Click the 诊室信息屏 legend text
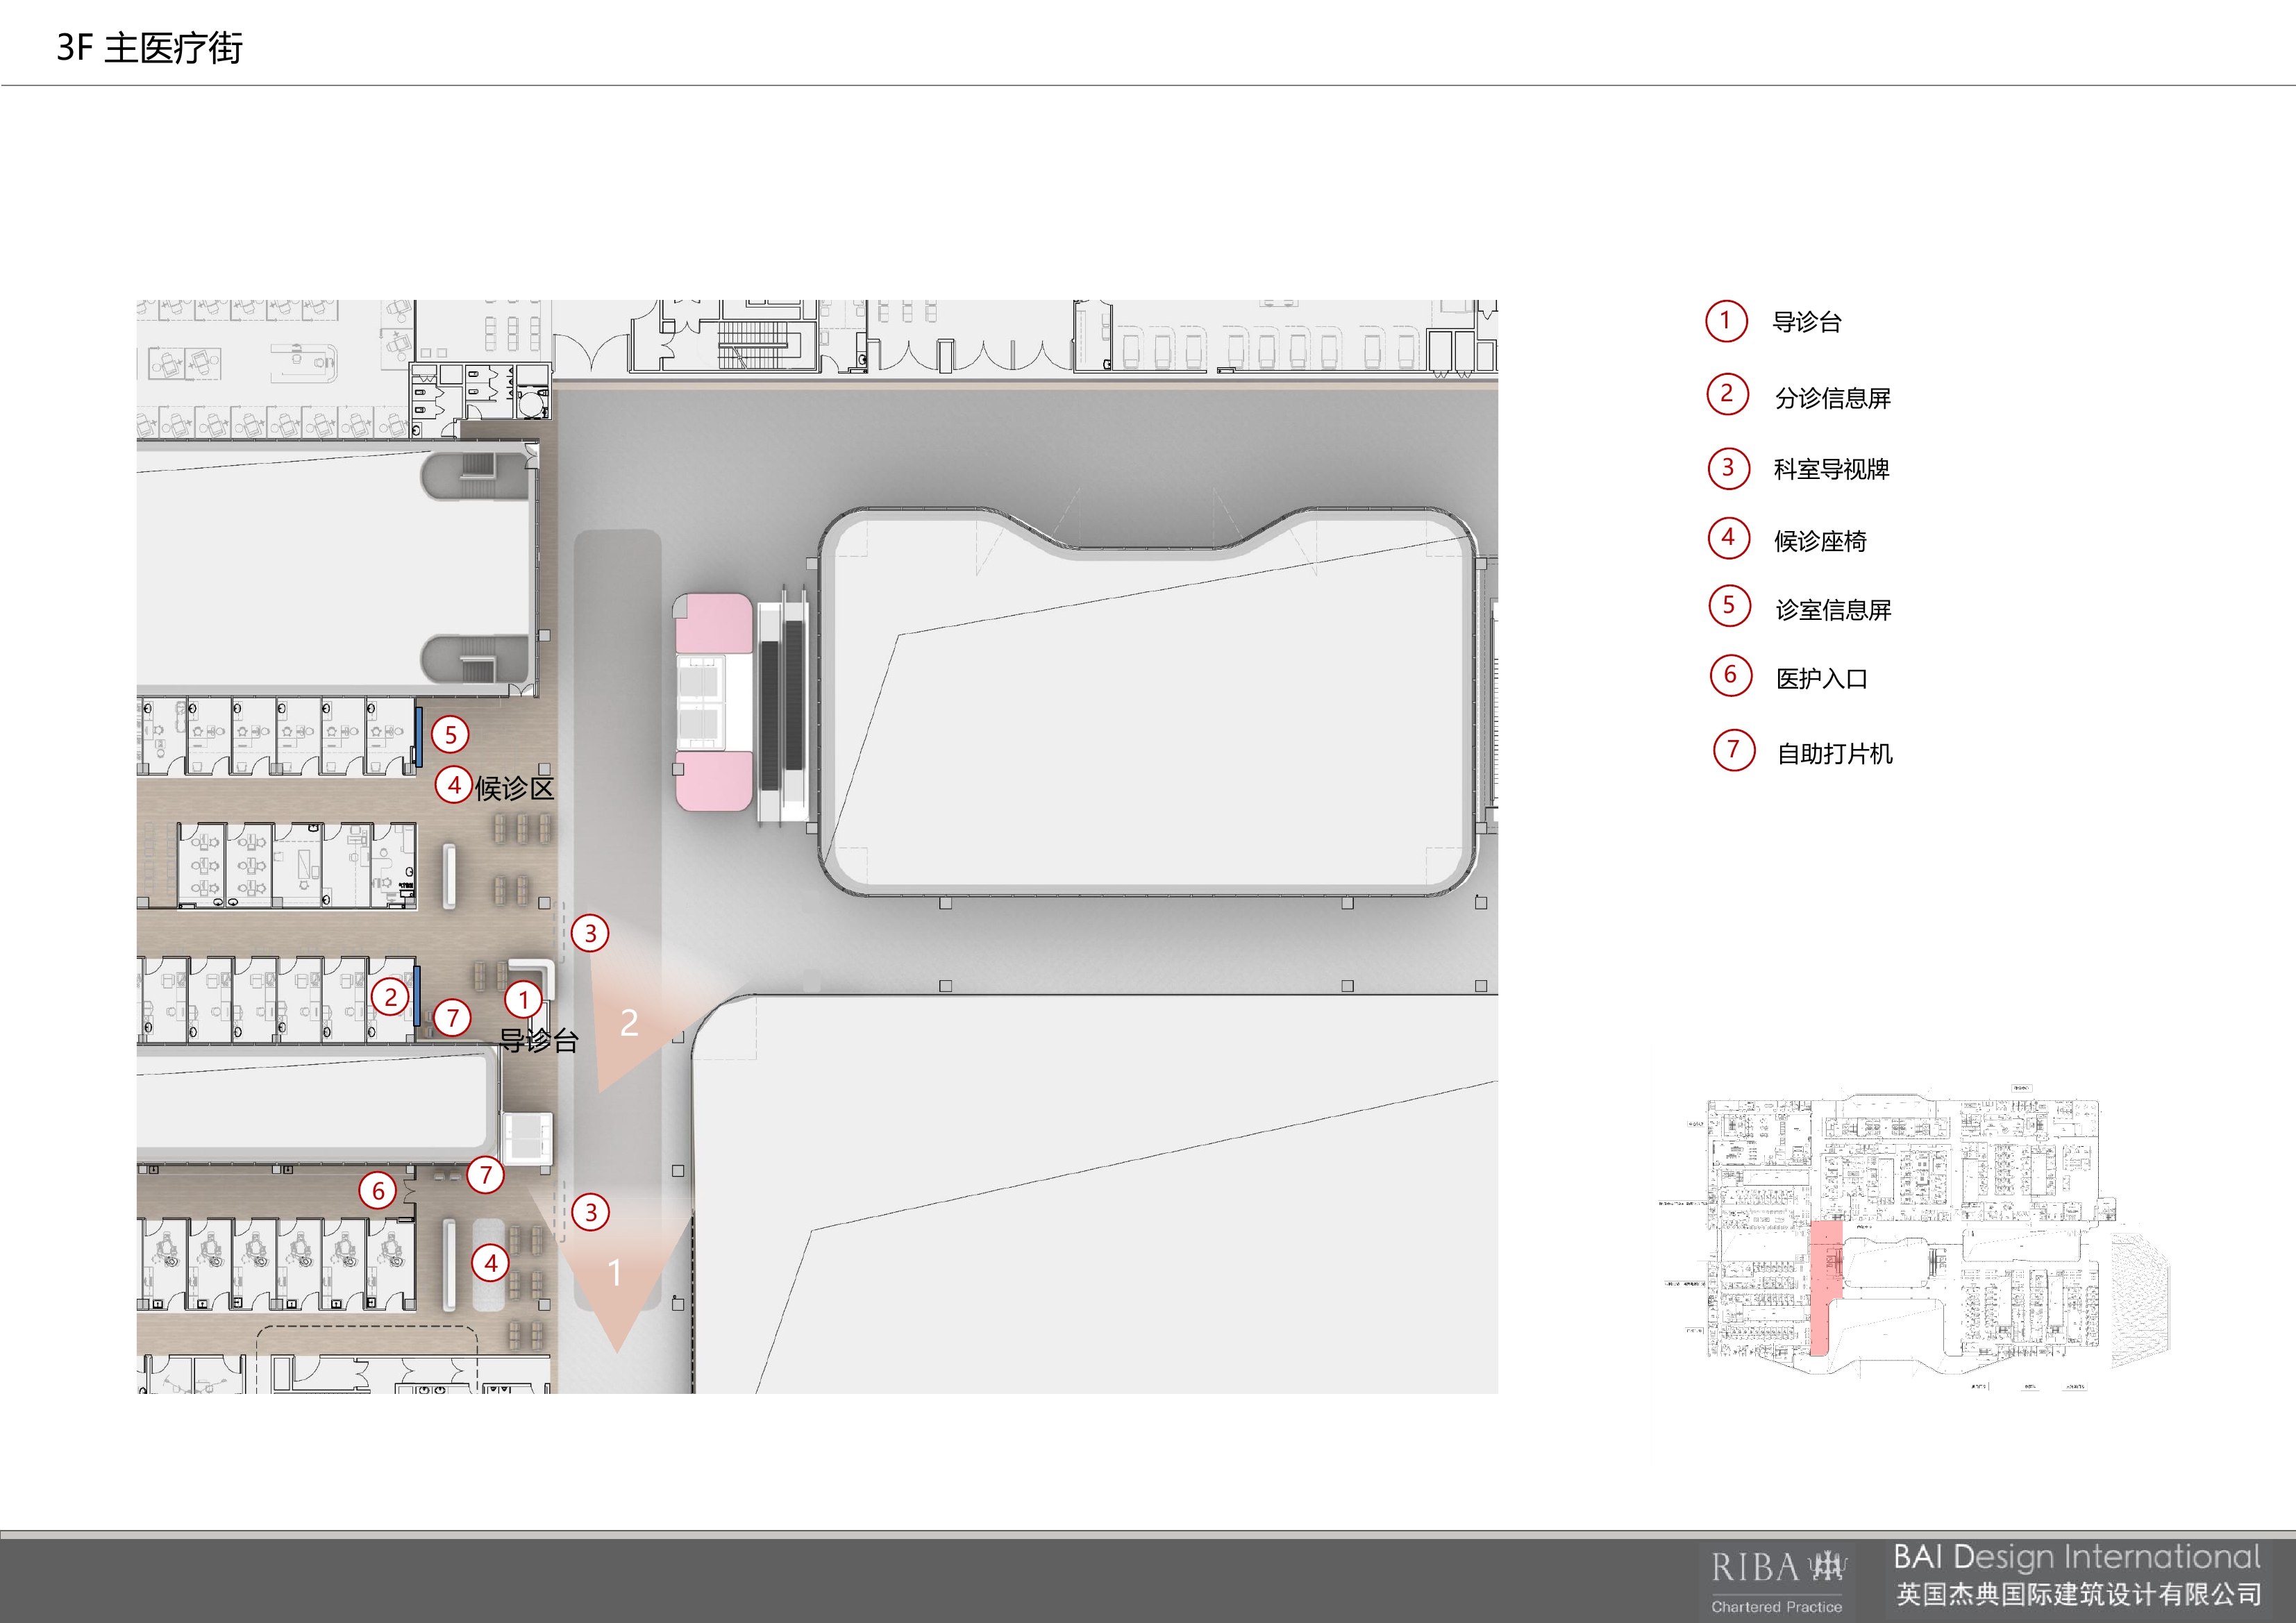2296x1623 pixels. coord(1833,610)
